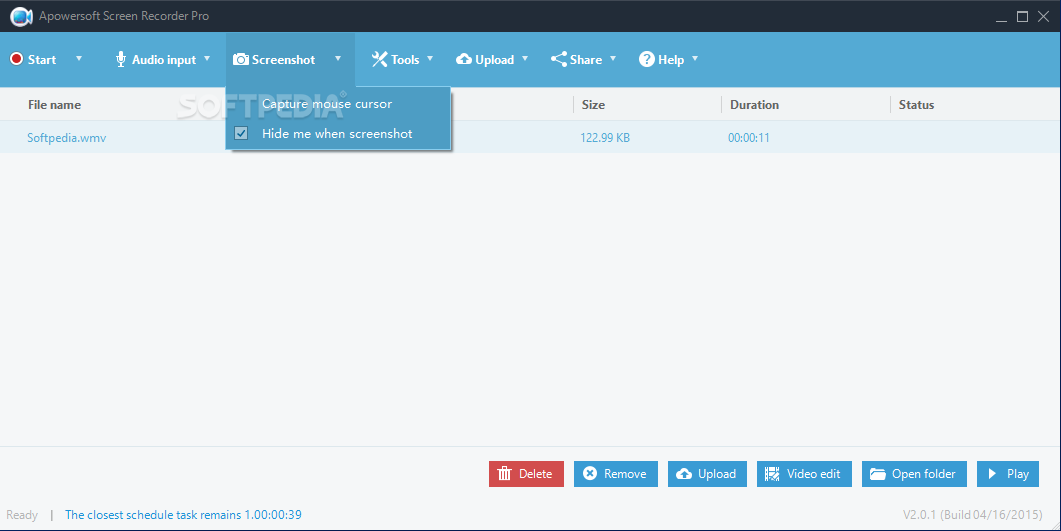The width and height of the screenshot is (1061, 531).
Task: Open the Help dropdown arrow
Action: (x=694, y=59)
